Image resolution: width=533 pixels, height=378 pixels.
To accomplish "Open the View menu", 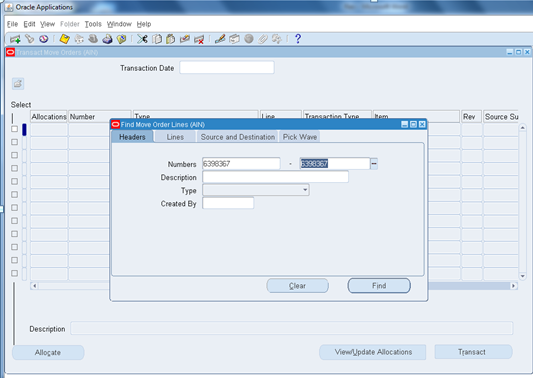I will tap(47, 24).
